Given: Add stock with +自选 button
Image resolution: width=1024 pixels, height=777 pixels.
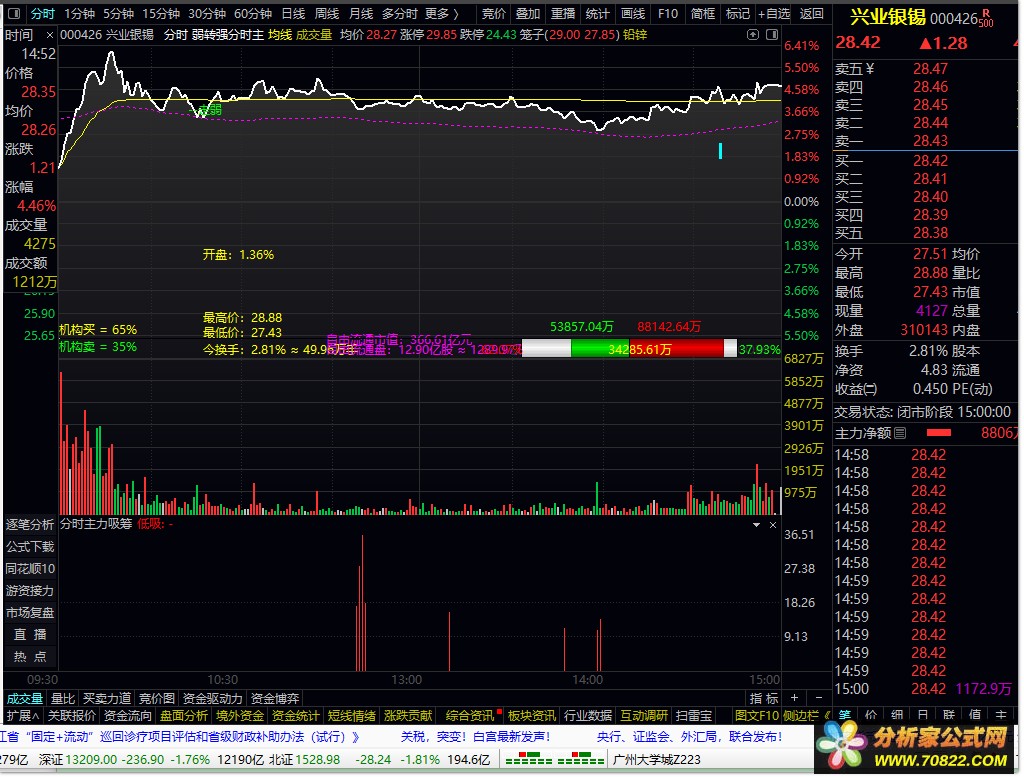Looking at the screenshot, I should click(x=774, y=14).
